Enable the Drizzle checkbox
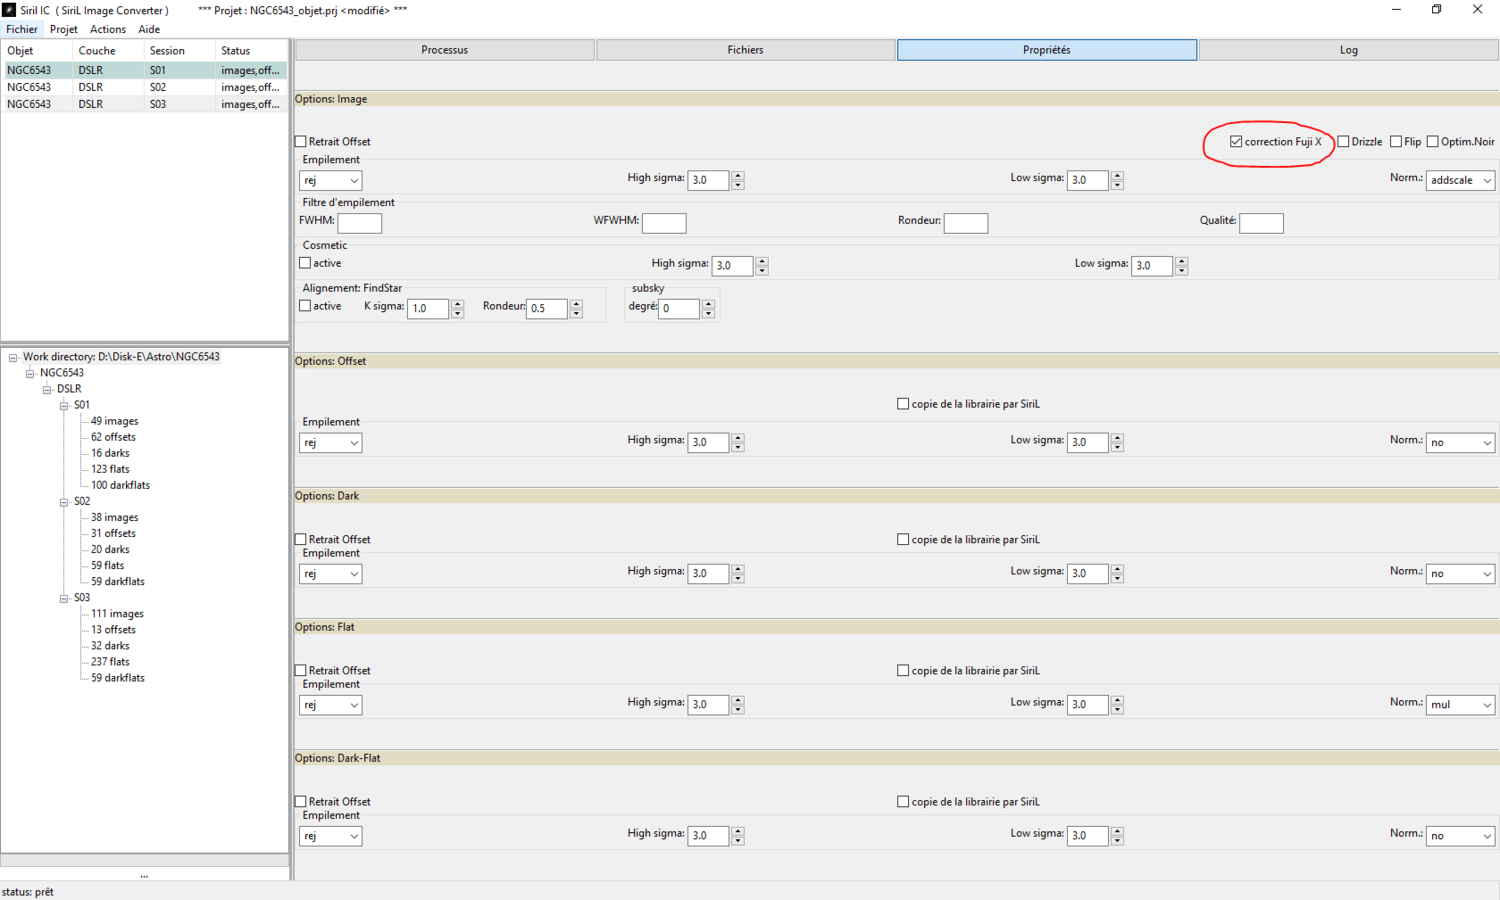This screenshot has width=1500, height=900. click(x=1344, y=142)
